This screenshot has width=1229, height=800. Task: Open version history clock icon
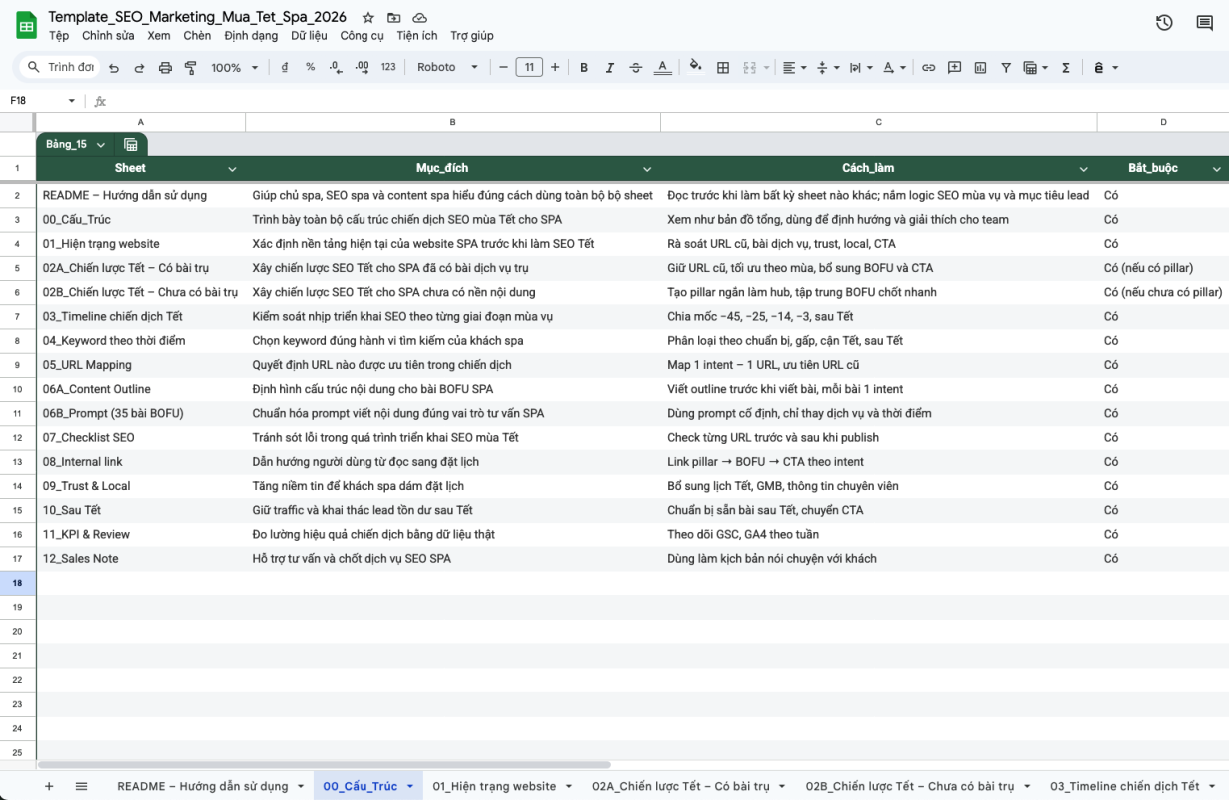coord(1164,23)
